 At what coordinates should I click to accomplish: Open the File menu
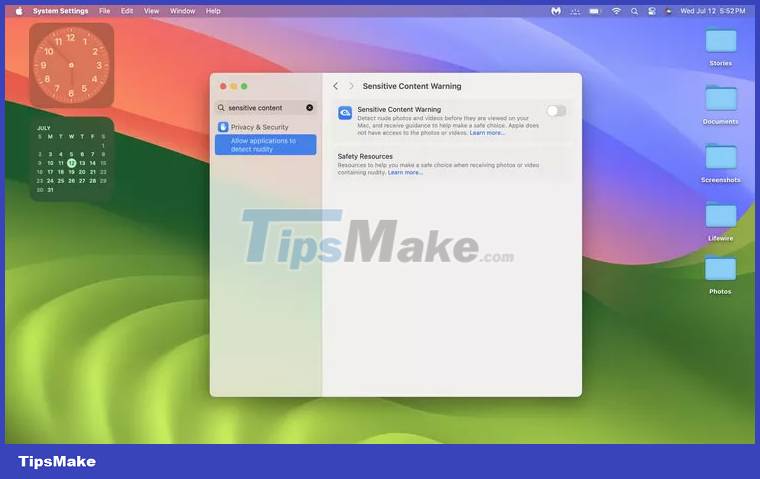[104, 11]
